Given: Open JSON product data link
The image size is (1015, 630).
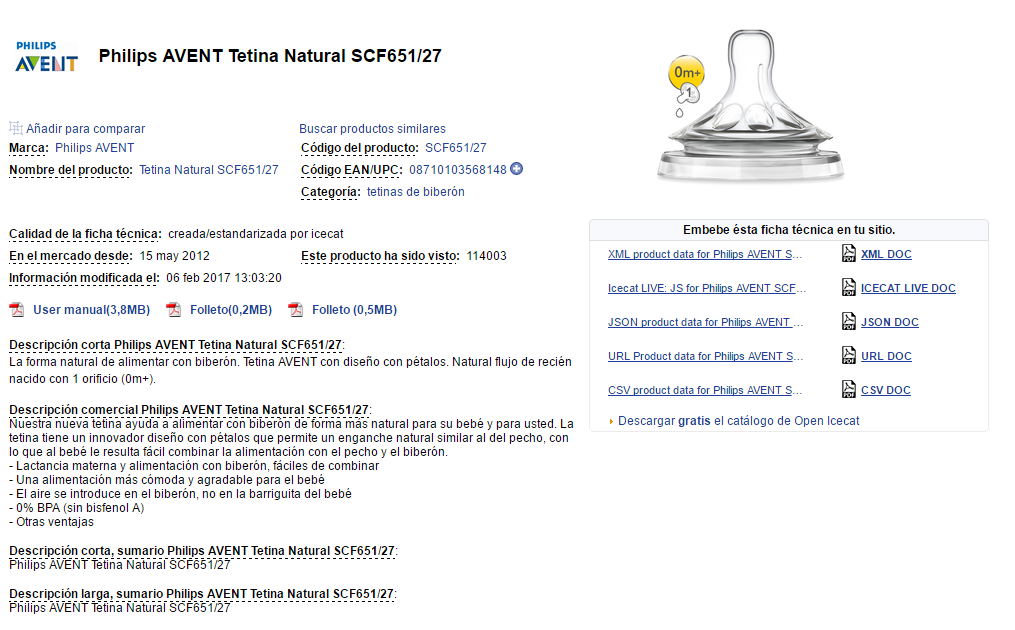Looking at the screenshot, I should (x=705, y=323).
